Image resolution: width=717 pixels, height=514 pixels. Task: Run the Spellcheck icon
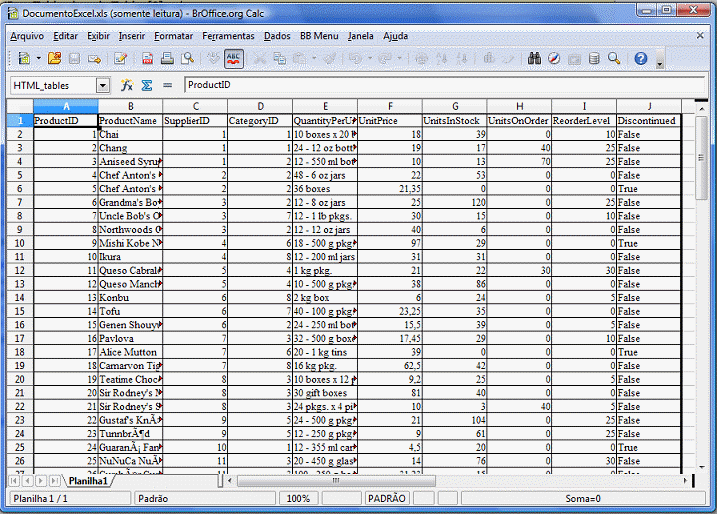point(213,59)
